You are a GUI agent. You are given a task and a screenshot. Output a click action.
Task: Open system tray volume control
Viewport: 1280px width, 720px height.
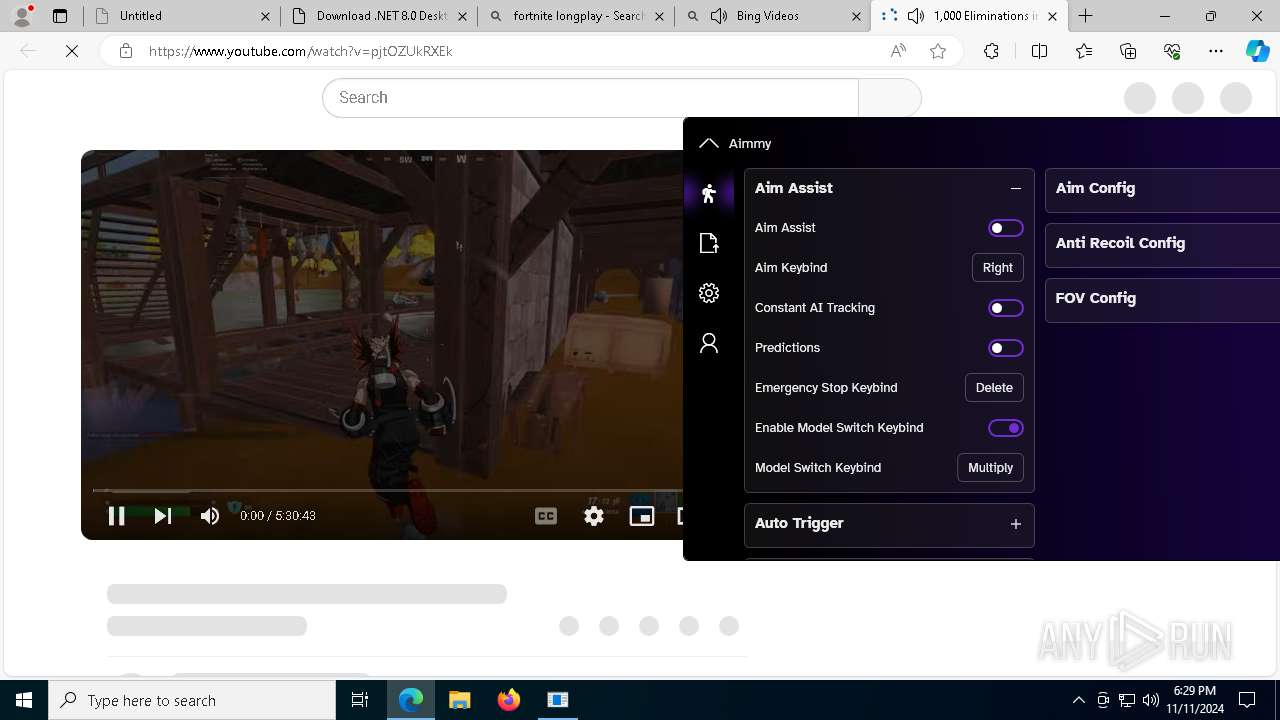[1150, 700]
